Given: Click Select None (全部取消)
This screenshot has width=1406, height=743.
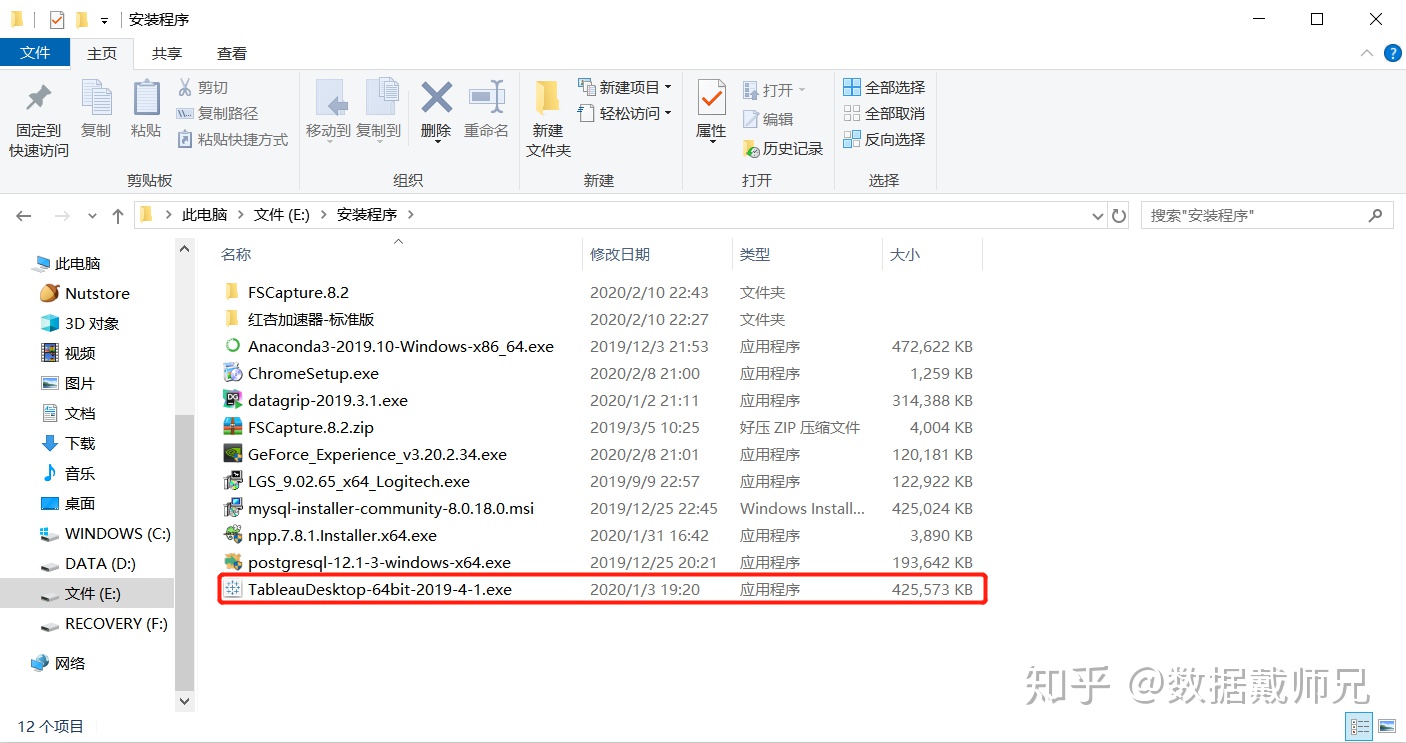Looking at the screenshot, I should click(x=884, y=114).
